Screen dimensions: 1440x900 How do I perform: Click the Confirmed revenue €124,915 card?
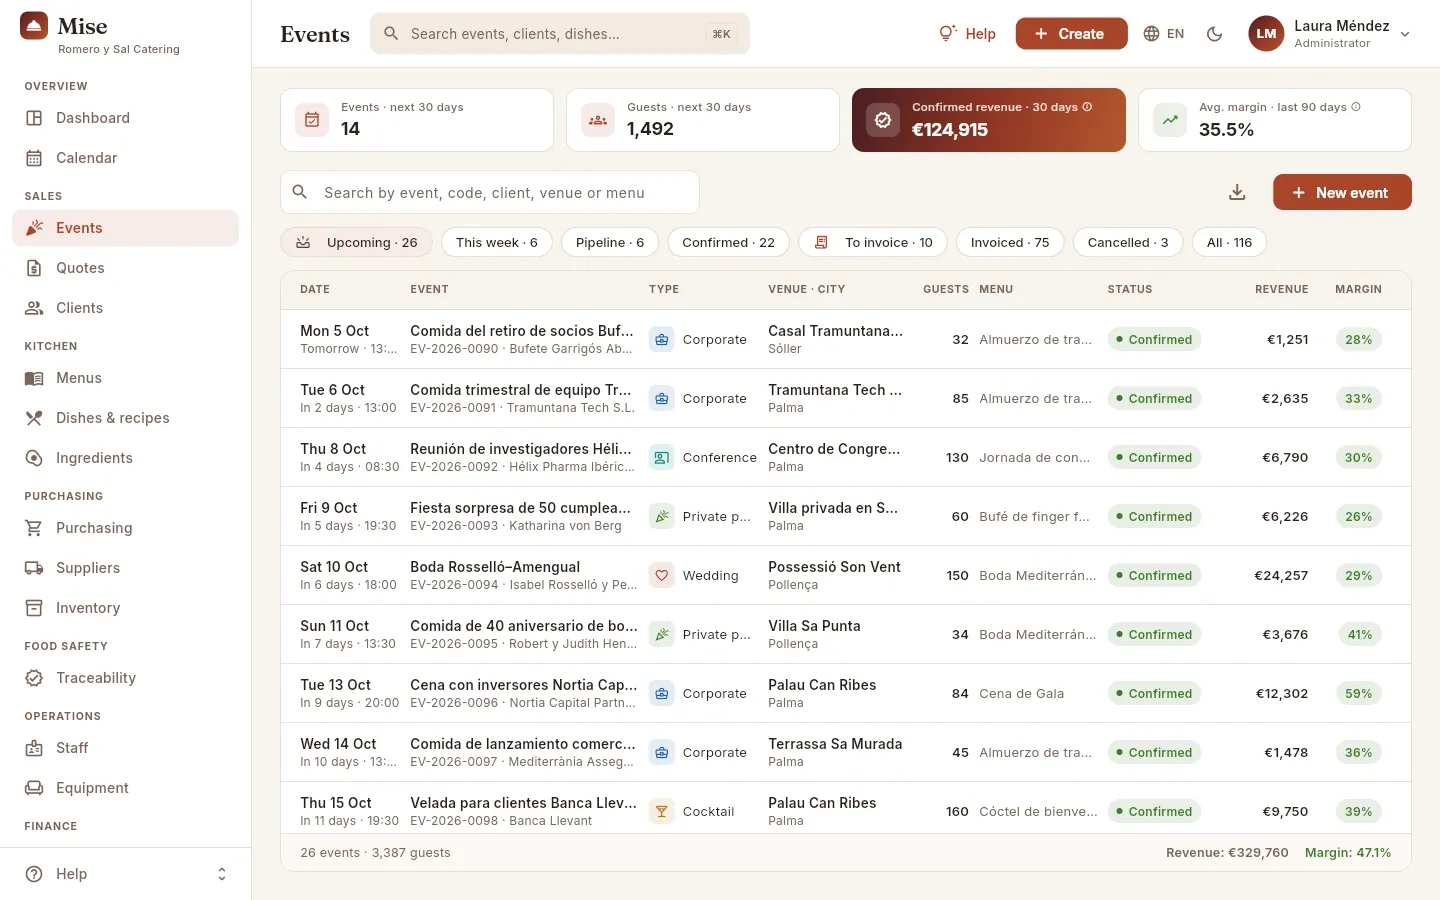pos(989,120)
